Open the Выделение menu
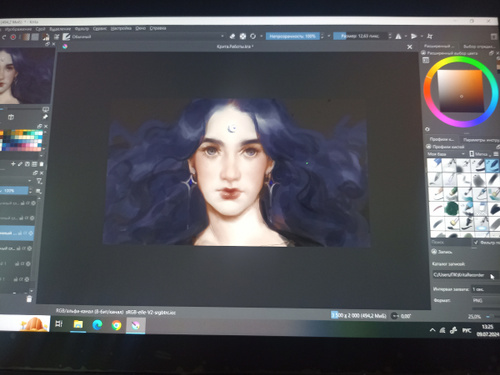Screen dimensions: 500x375 click(60, 29)
